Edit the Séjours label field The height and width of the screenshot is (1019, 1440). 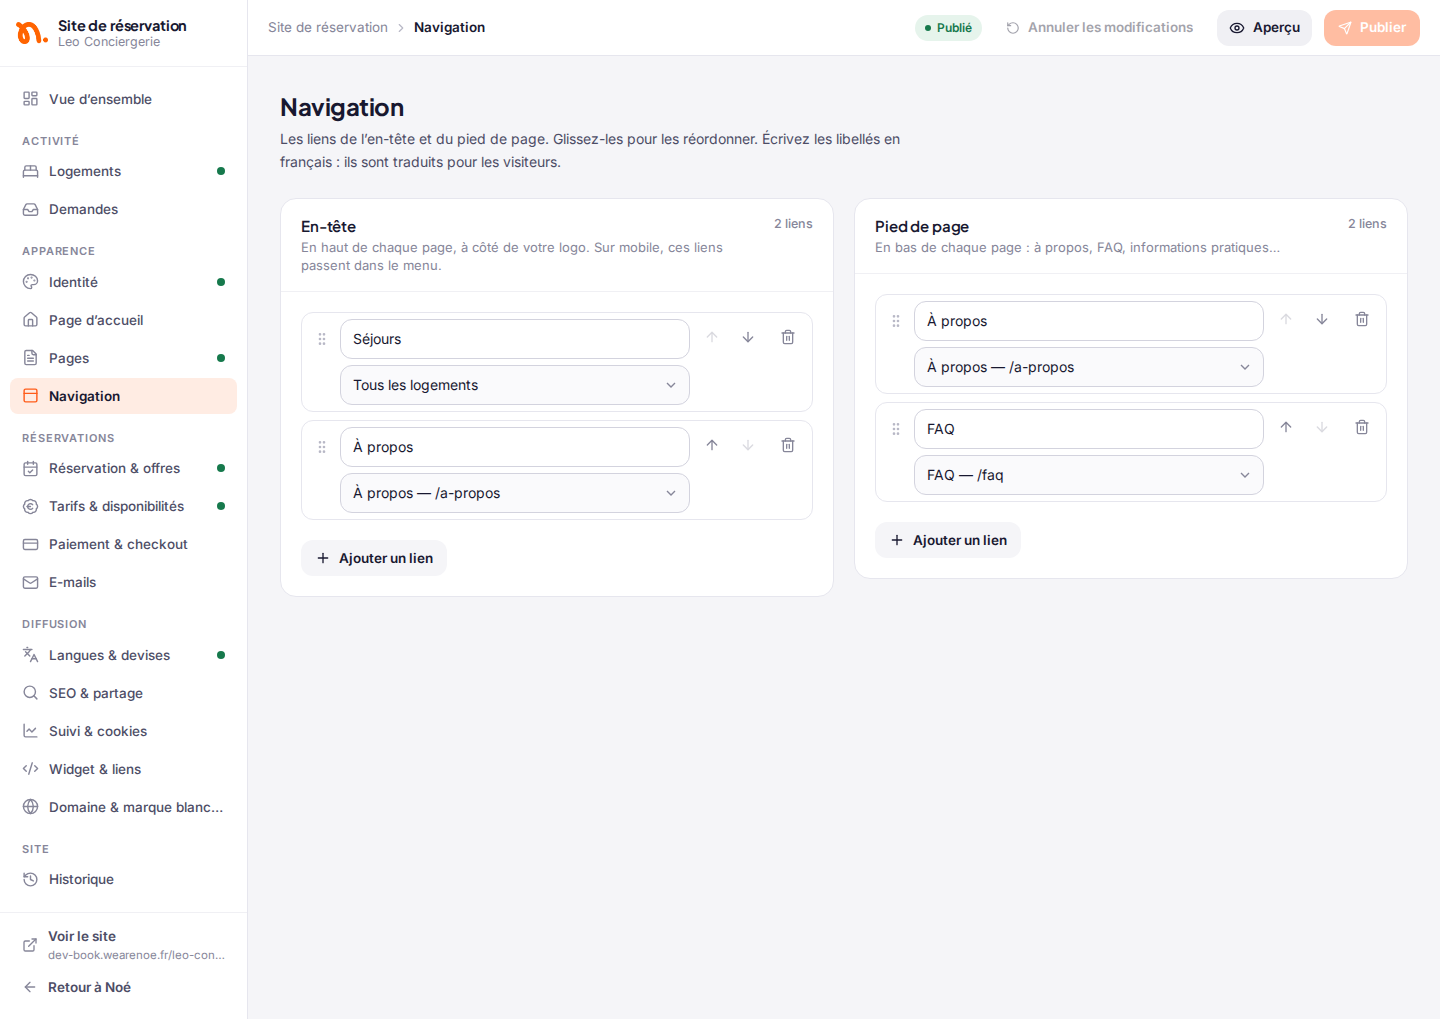click(515, 339)
